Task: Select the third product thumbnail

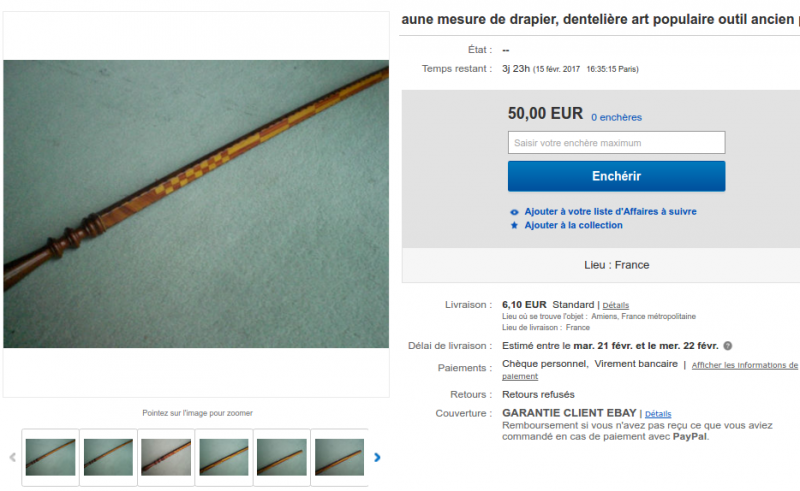Action: pyautogui.click(x=166, y=457)
